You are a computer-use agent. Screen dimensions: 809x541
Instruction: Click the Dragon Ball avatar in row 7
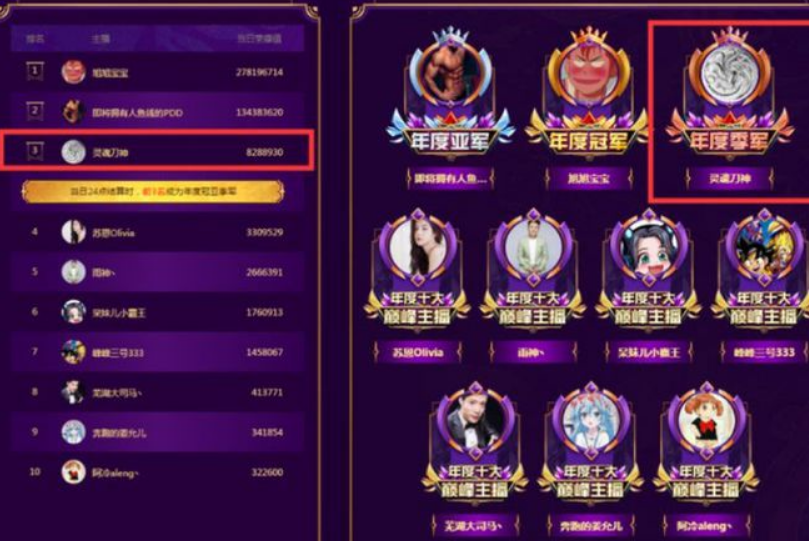(x=73, y=352)
